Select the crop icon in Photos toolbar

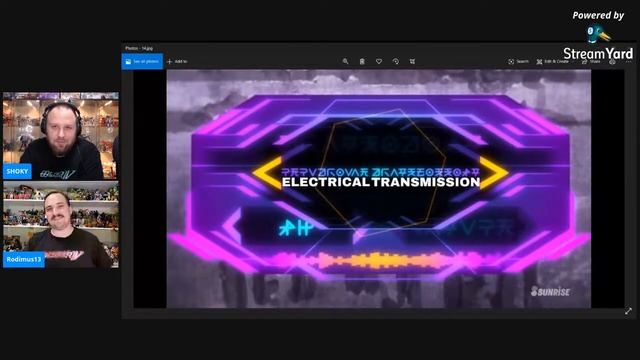click(413, 61)
